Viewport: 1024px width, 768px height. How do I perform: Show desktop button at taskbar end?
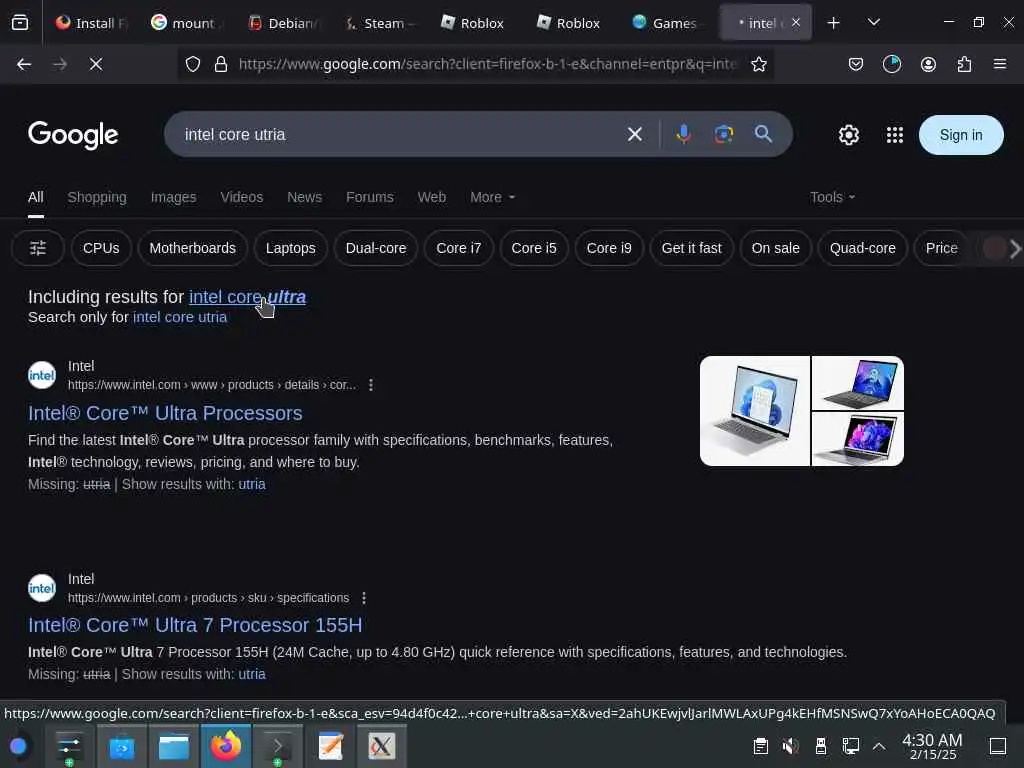point(997,746)
